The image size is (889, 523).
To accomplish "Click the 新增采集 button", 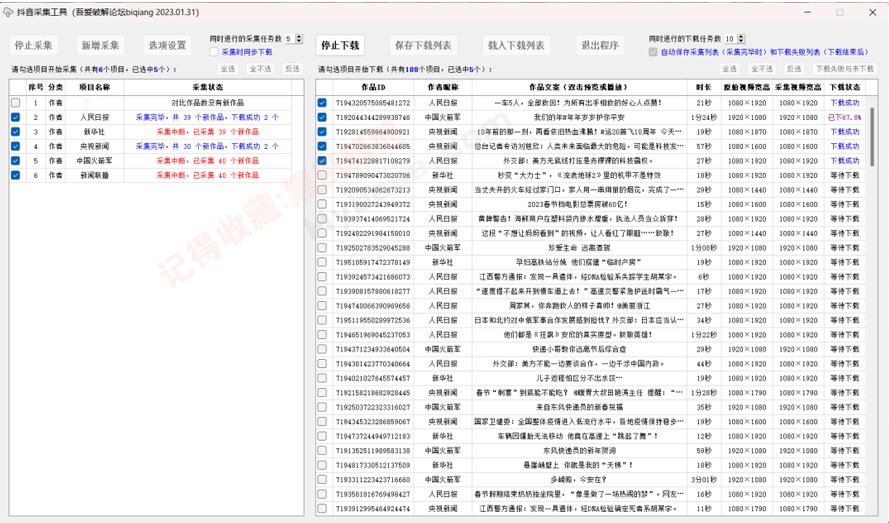I will 100,45.
